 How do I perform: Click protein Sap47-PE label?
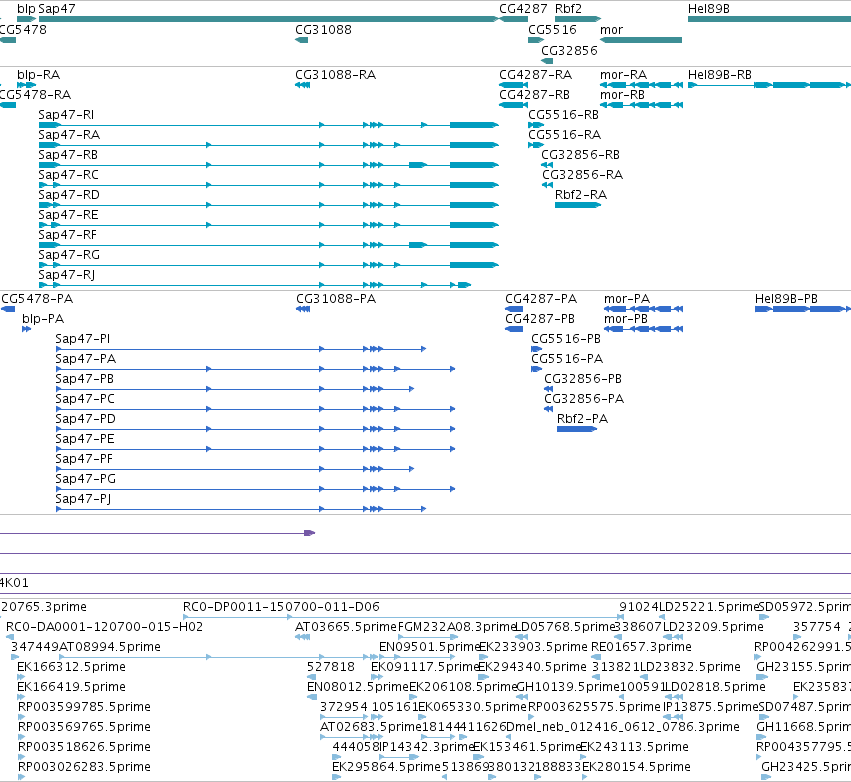point(85,439)
